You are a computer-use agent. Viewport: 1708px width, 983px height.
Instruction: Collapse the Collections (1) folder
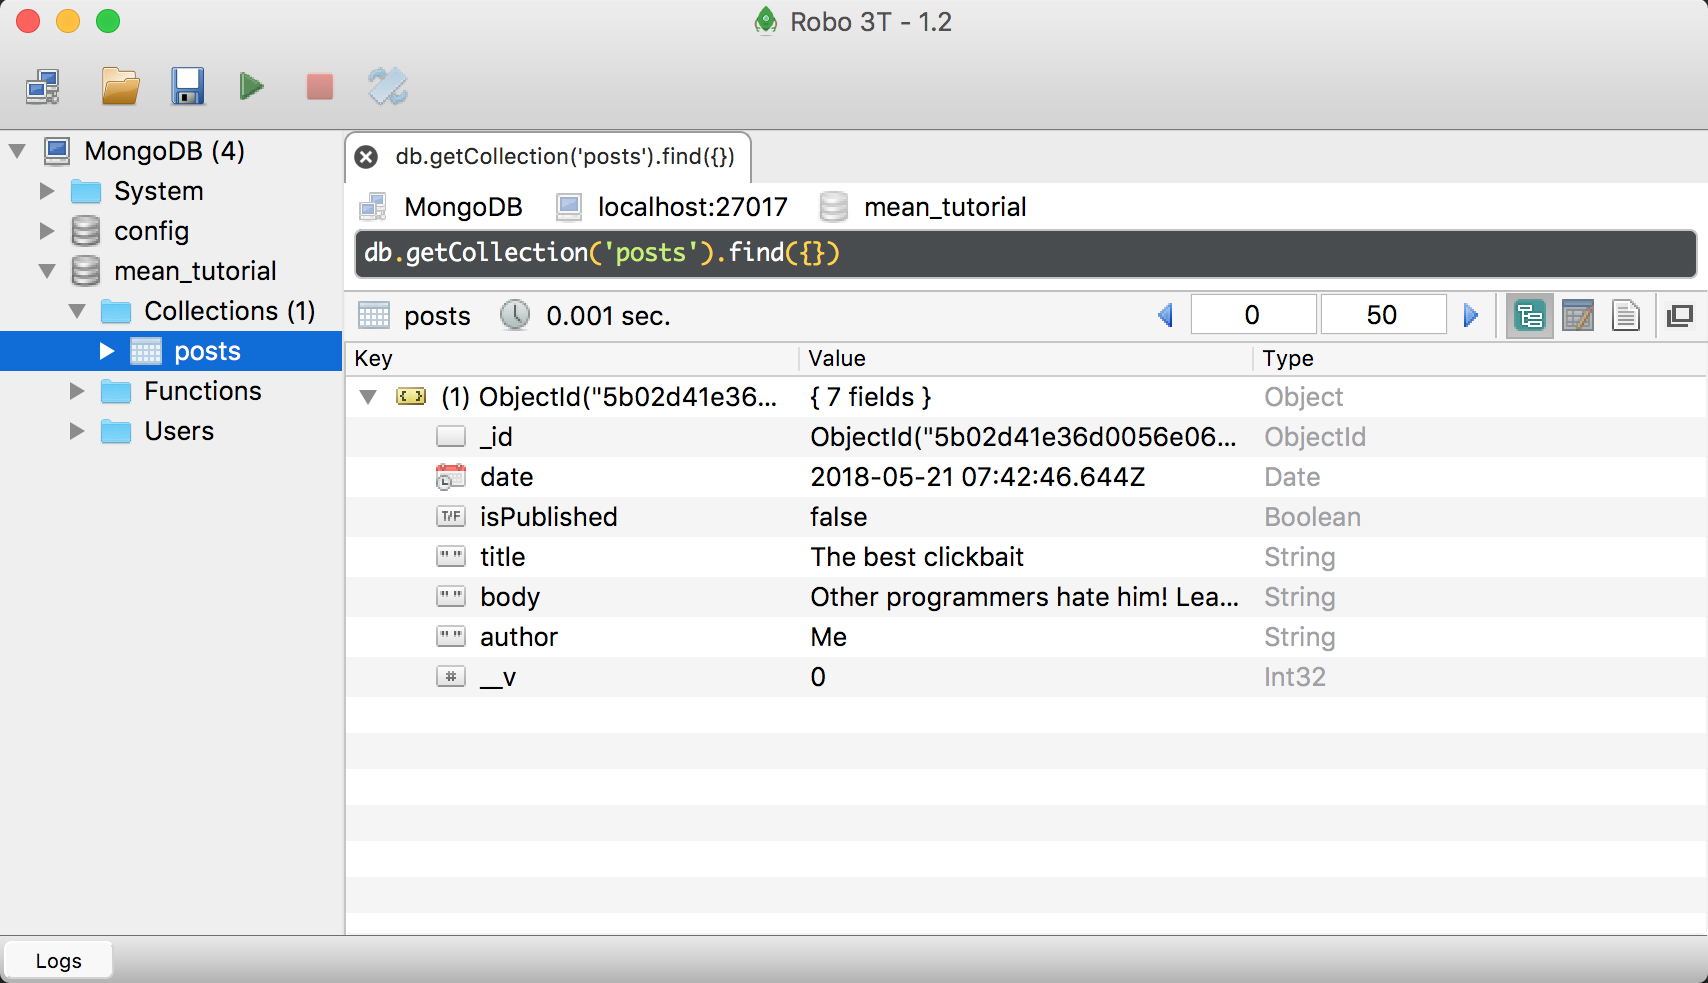(77, 311)
